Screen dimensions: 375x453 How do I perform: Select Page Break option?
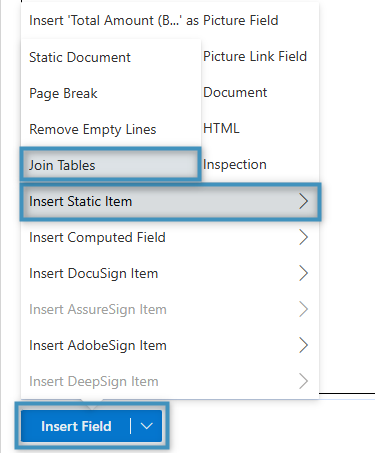pos(111,93)
